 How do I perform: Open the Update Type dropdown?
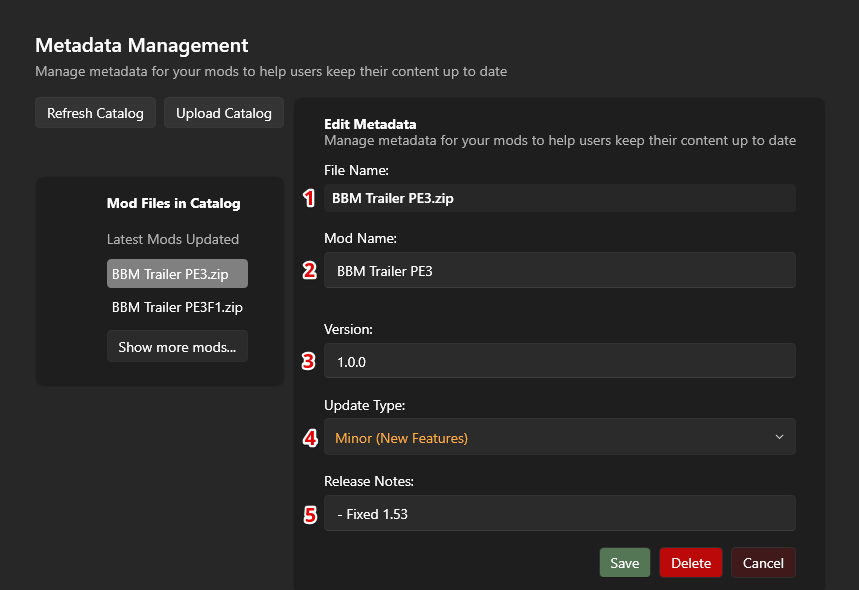559,437
